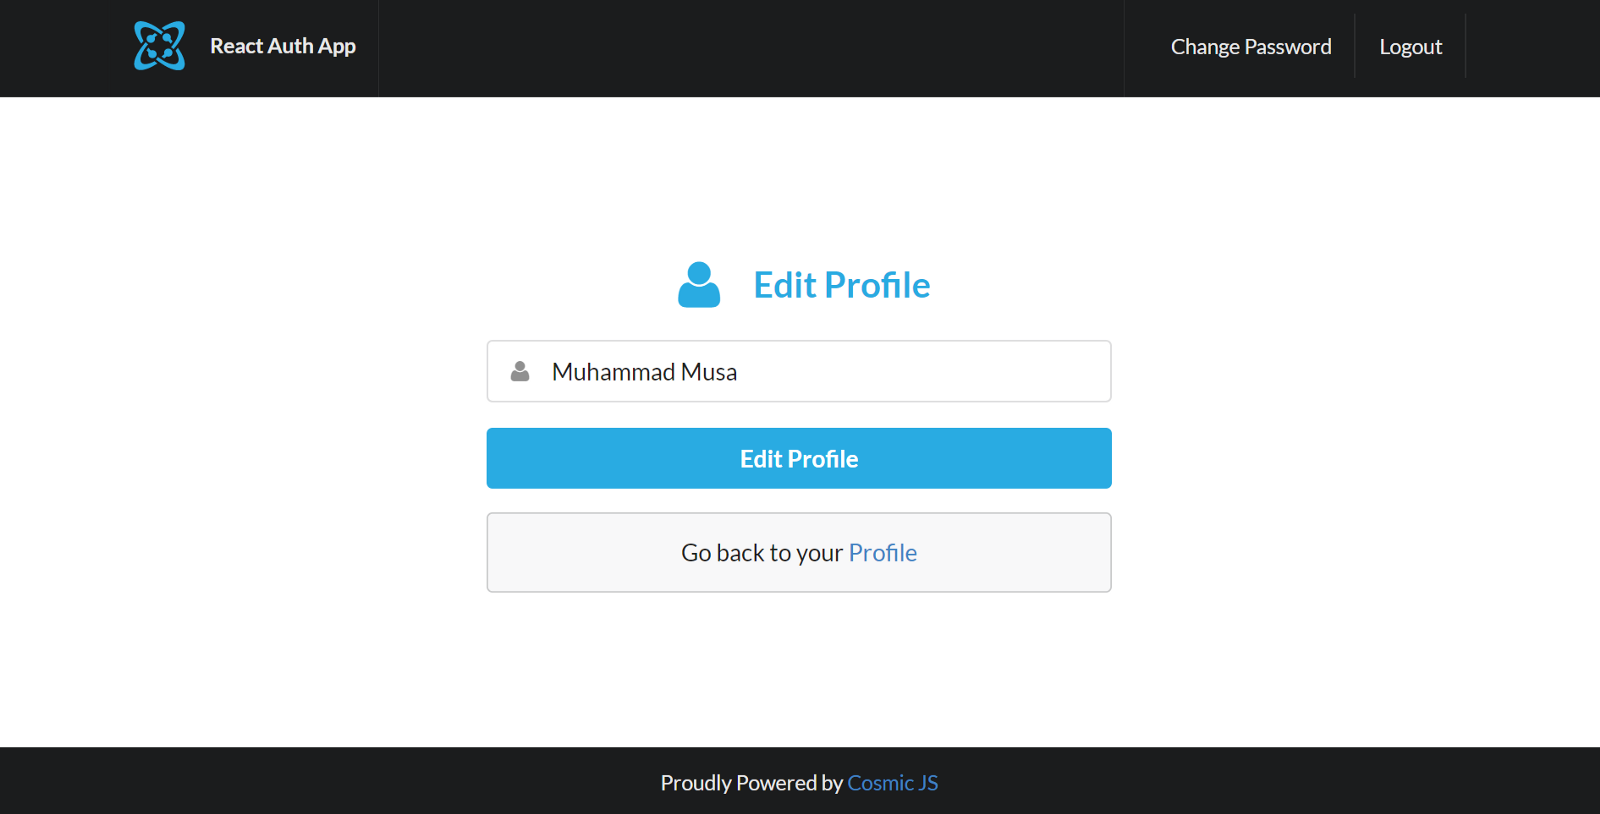The width and height of the screenshot is (1600, 814).
Task: Select Logout in the top navigation
Action: click(1410, 47)
